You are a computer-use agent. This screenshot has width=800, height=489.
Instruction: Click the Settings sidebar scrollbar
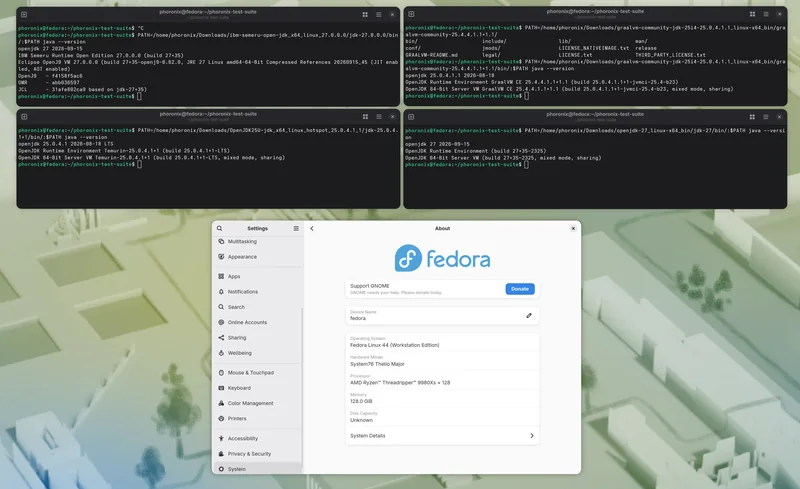pyautogui.click(x=302, y=388)
